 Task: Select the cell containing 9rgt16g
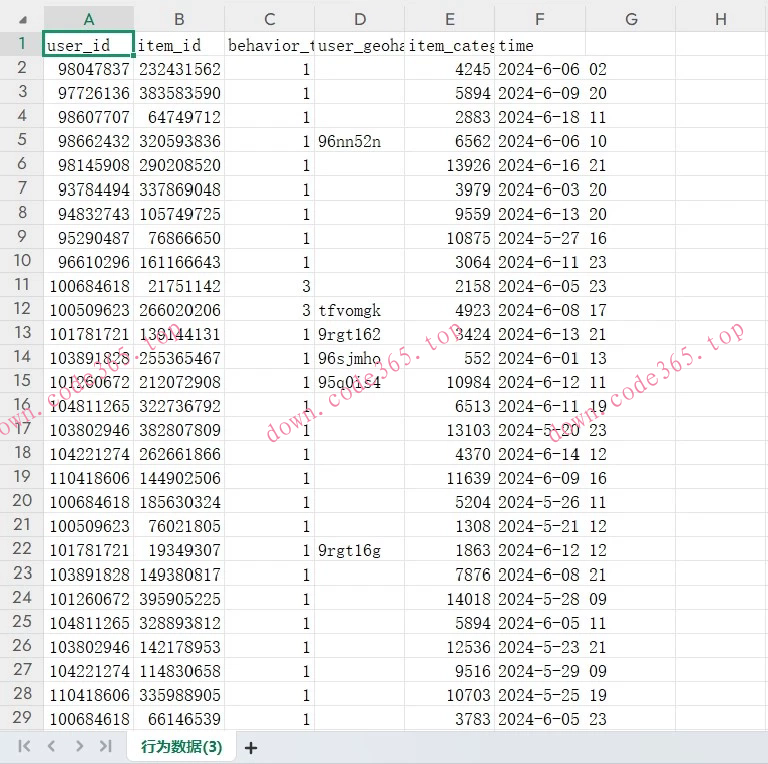[359, 550]
